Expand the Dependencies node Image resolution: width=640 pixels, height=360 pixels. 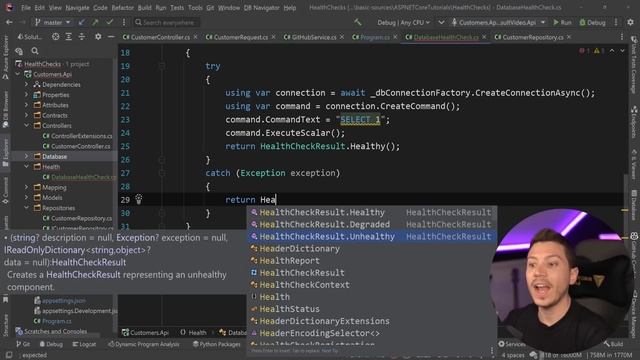click(27, 84)
